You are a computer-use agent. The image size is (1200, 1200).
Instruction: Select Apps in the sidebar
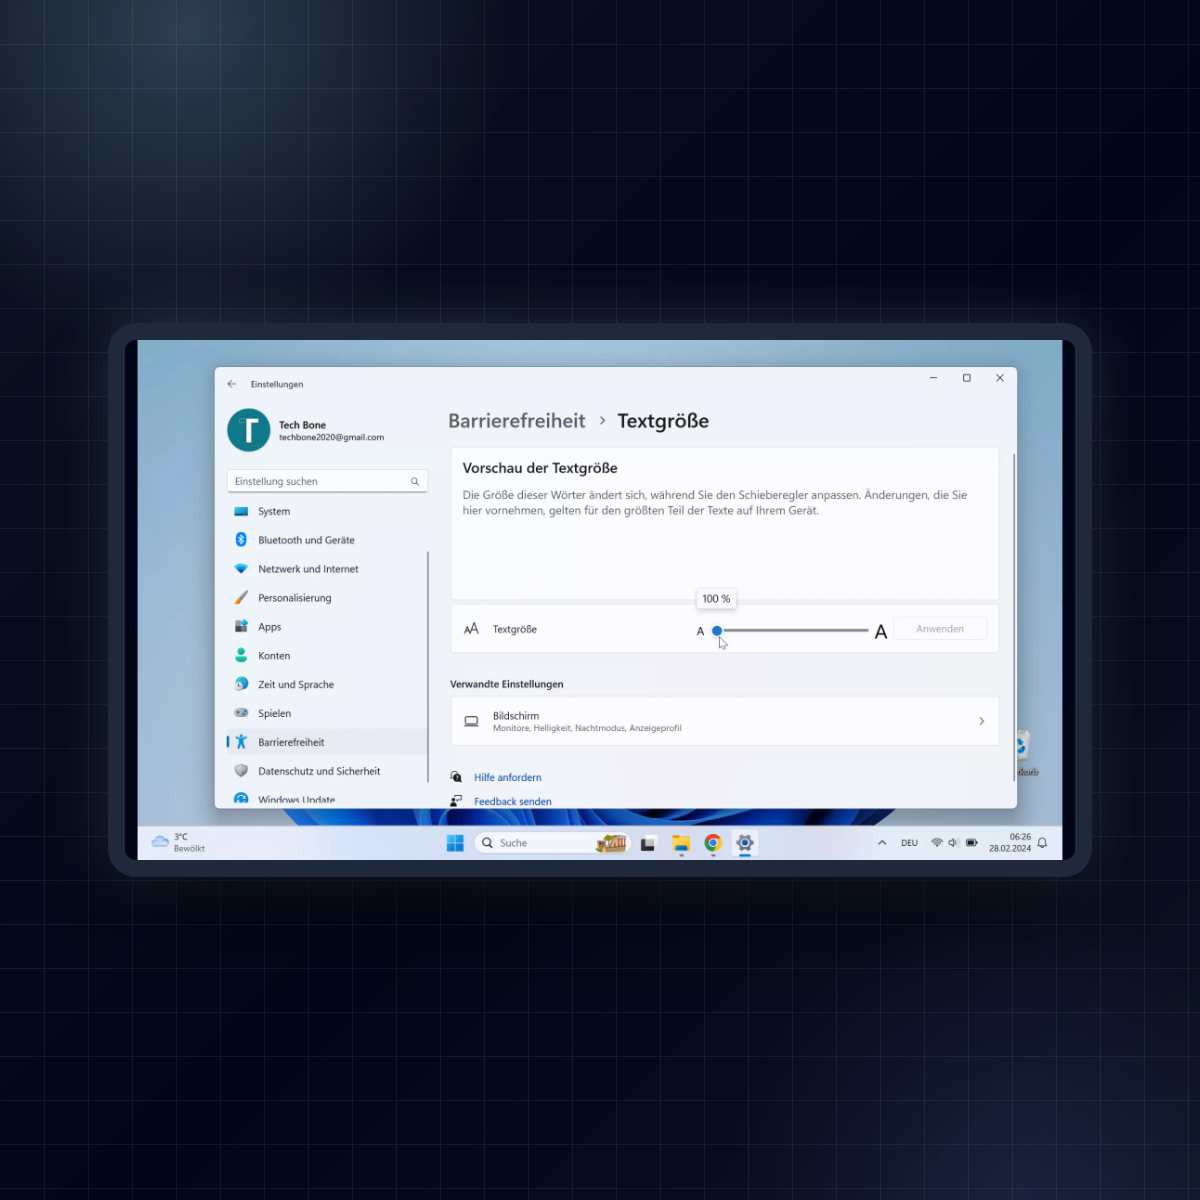(327, 627)
